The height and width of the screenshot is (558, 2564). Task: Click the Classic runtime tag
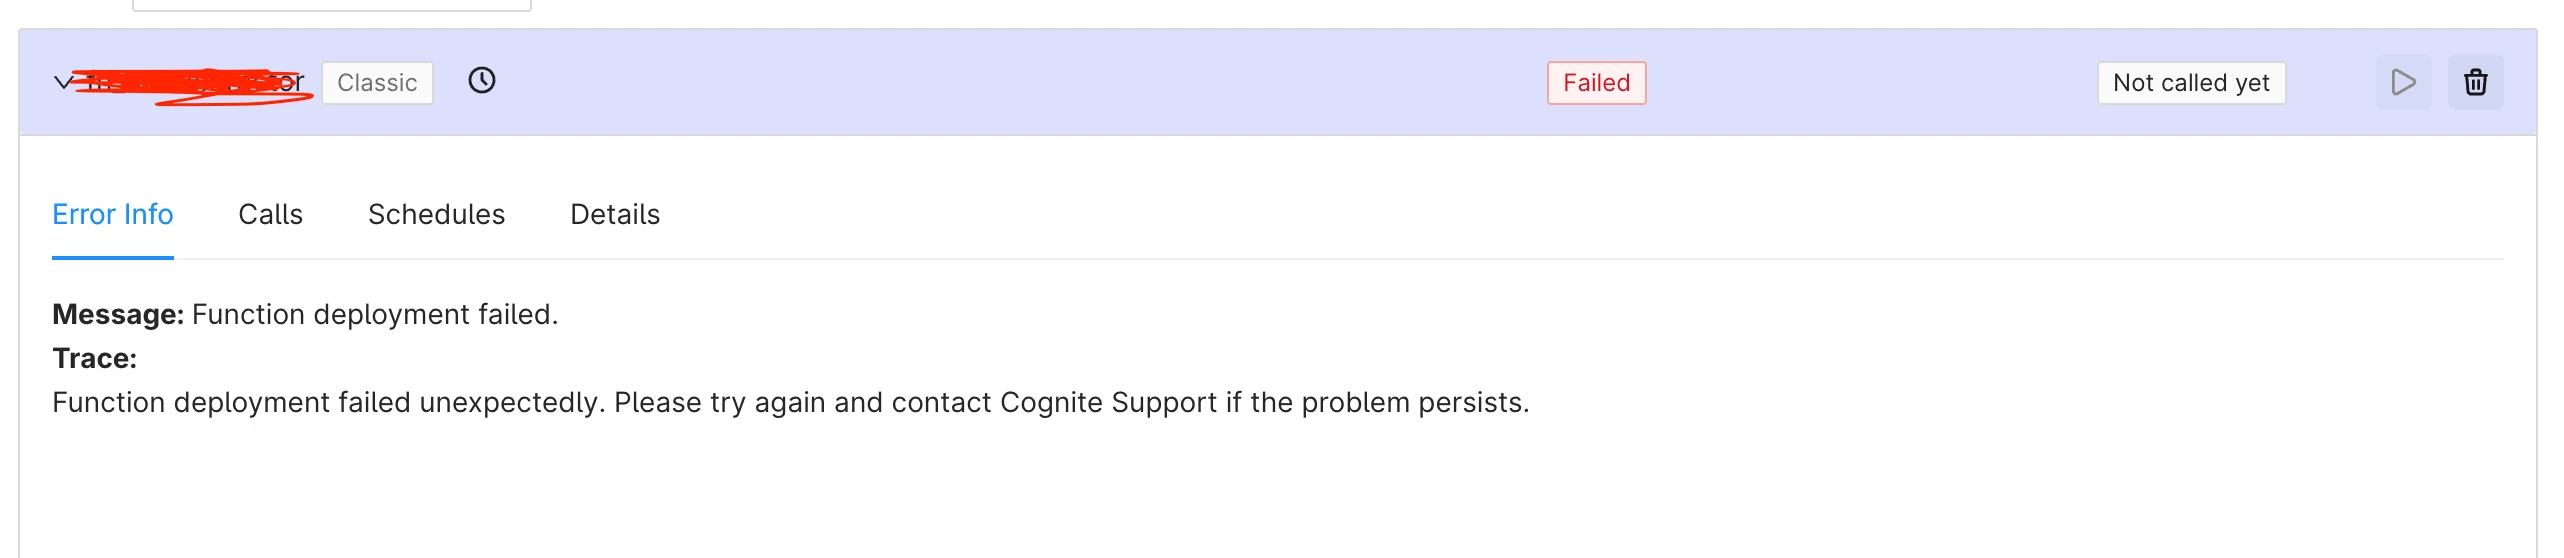point(377,83)
